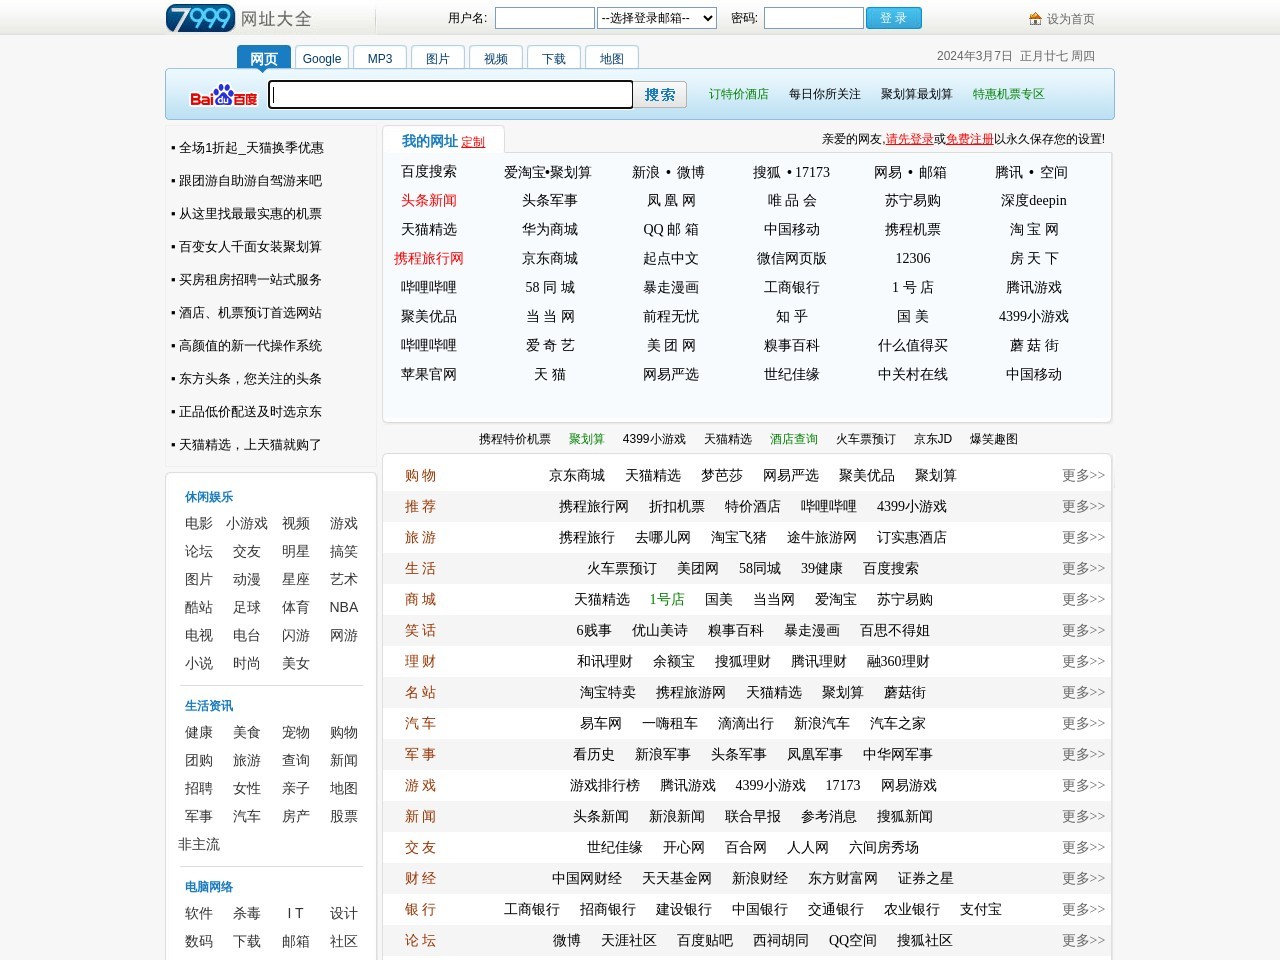Click the home icon for 设为首页
This screenshot has width=1280, height=960.
(x=1035, y=19)
